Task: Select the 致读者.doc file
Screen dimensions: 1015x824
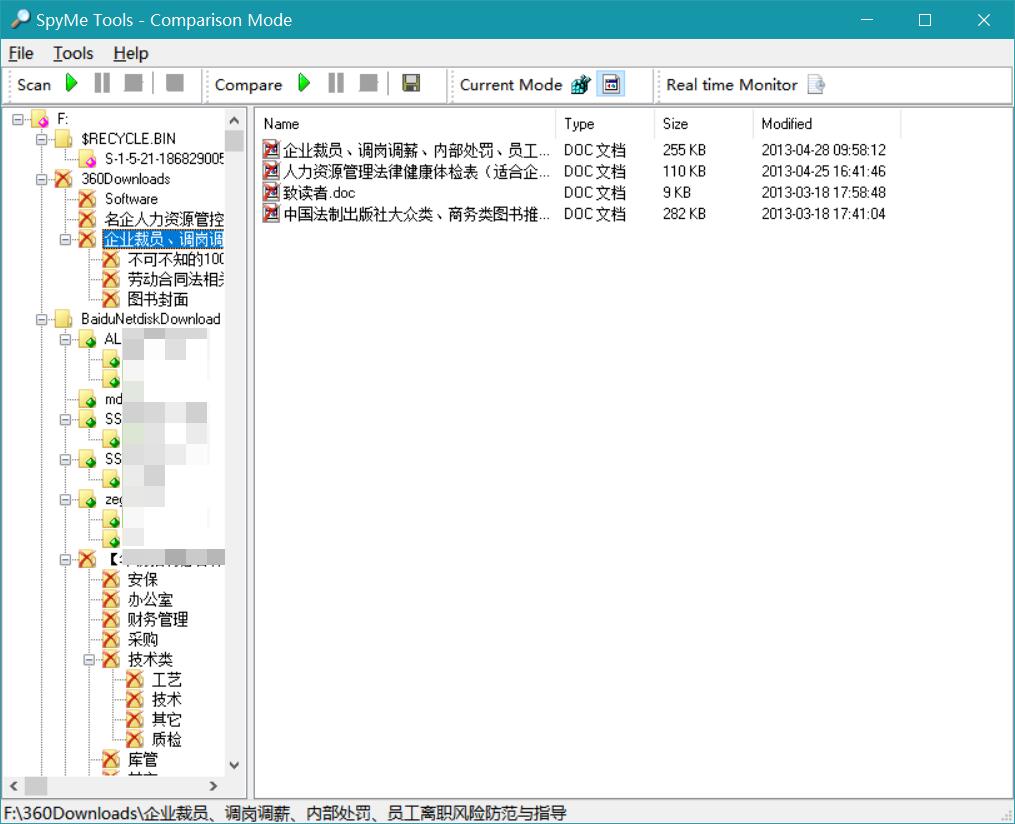Action: point(318,192)
